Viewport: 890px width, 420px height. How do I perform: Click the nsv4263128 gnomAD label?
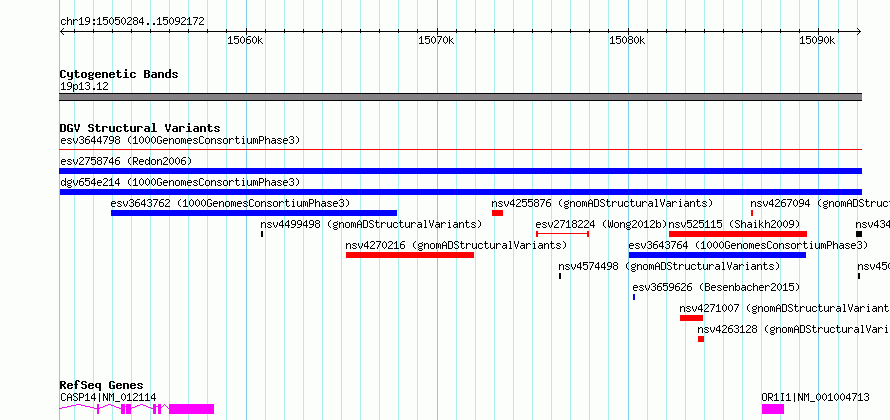[794, 329]
